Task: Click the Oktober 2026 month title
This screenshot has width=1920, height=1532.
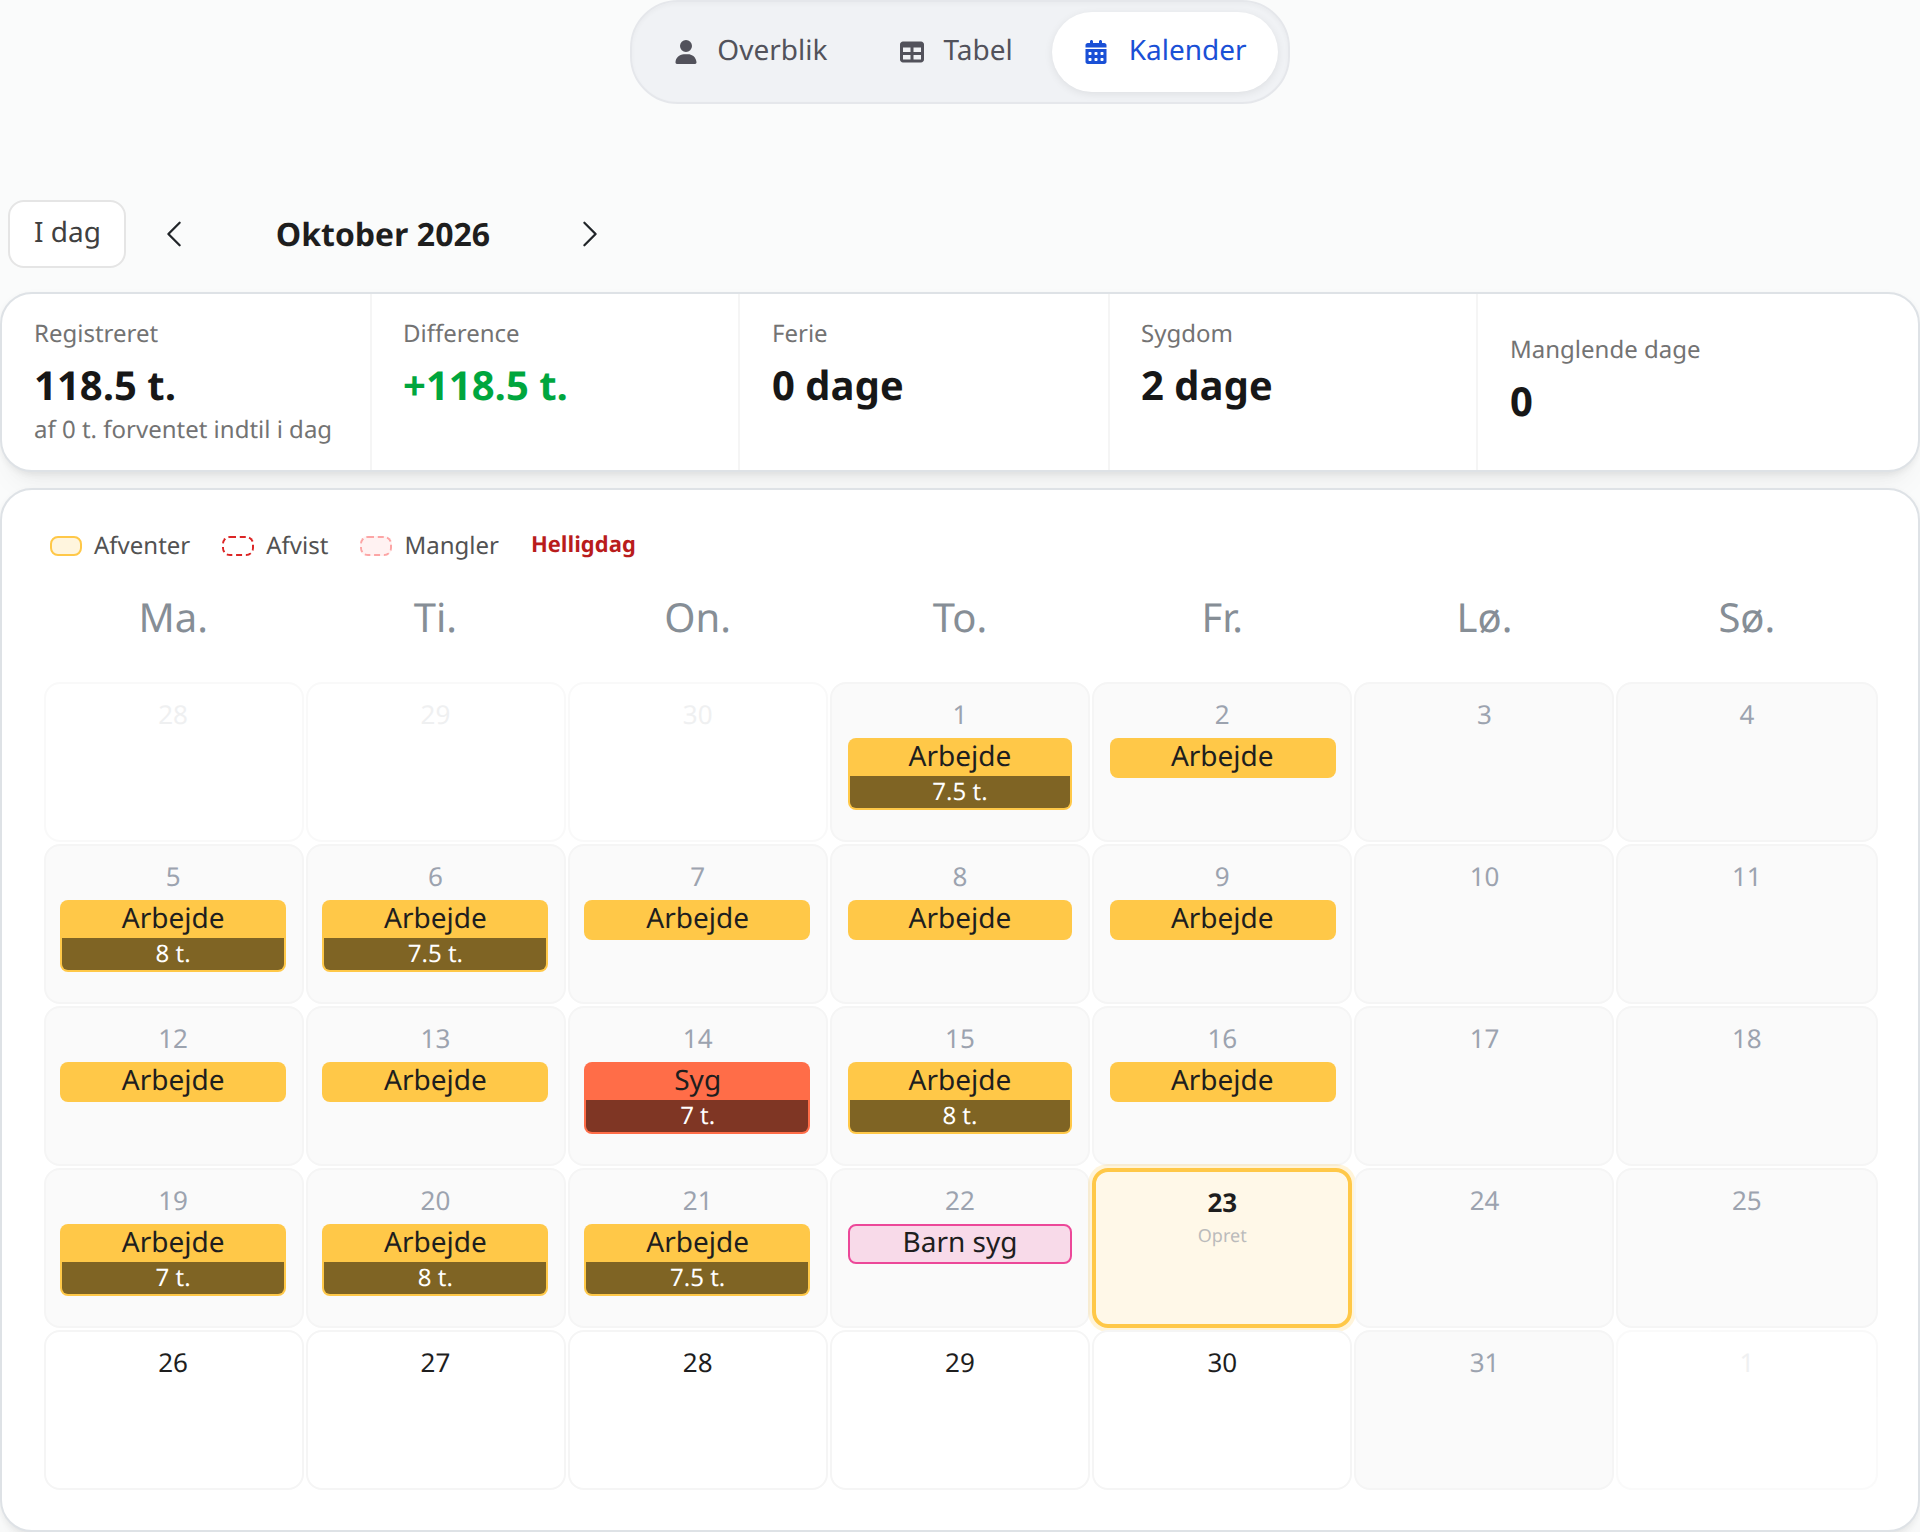Action: (383, 234)
